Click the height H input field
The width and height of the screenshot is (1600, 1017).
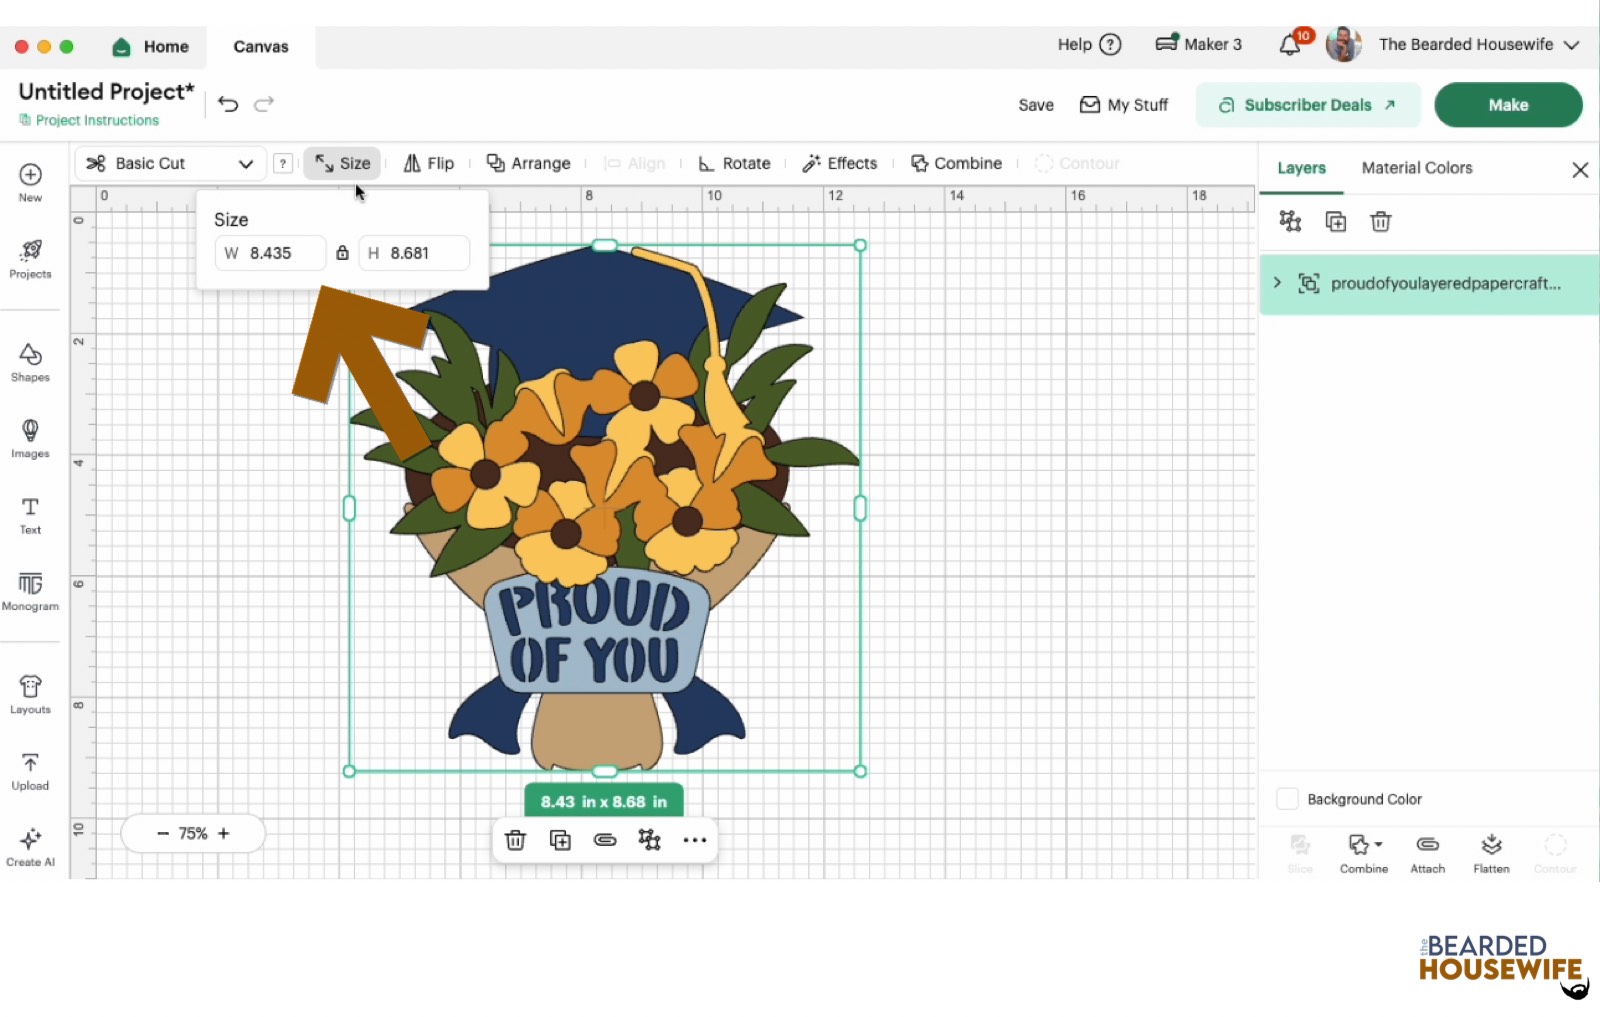tap(414, 253)
